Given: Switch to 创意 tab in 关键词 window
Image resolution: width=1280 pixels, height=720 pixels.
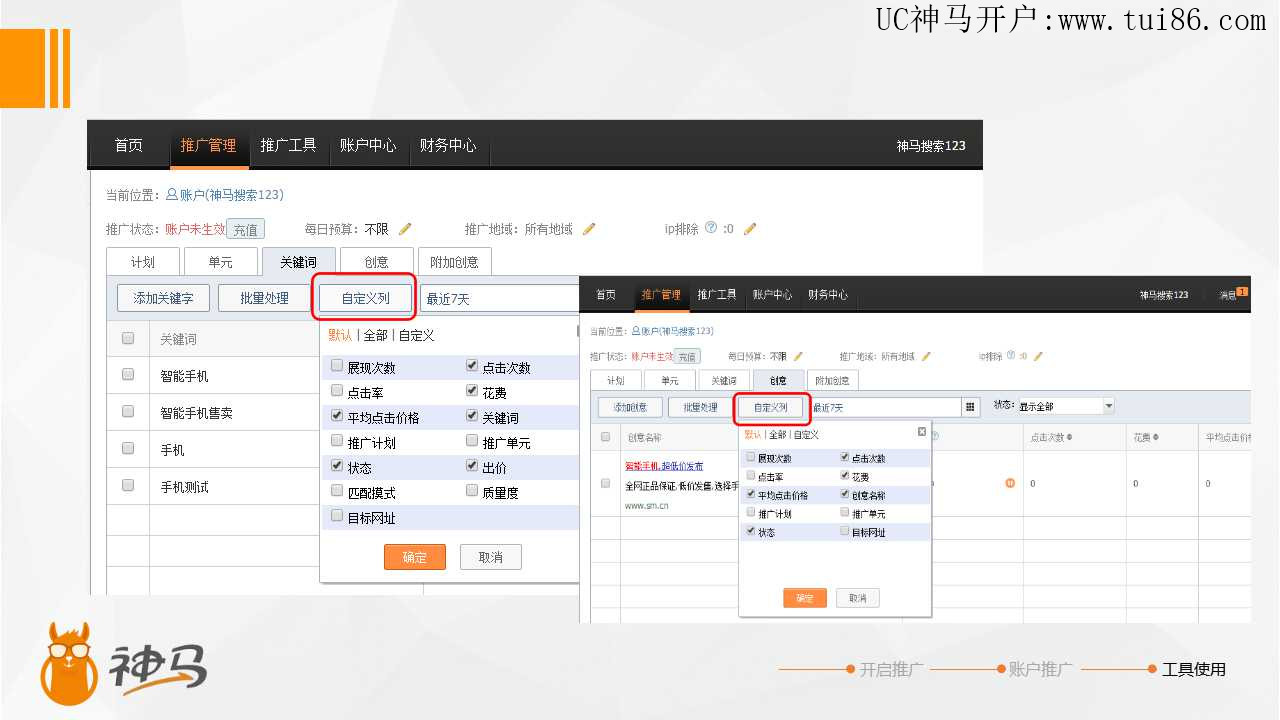Looking at the screenshot, I should coord(377,262).
